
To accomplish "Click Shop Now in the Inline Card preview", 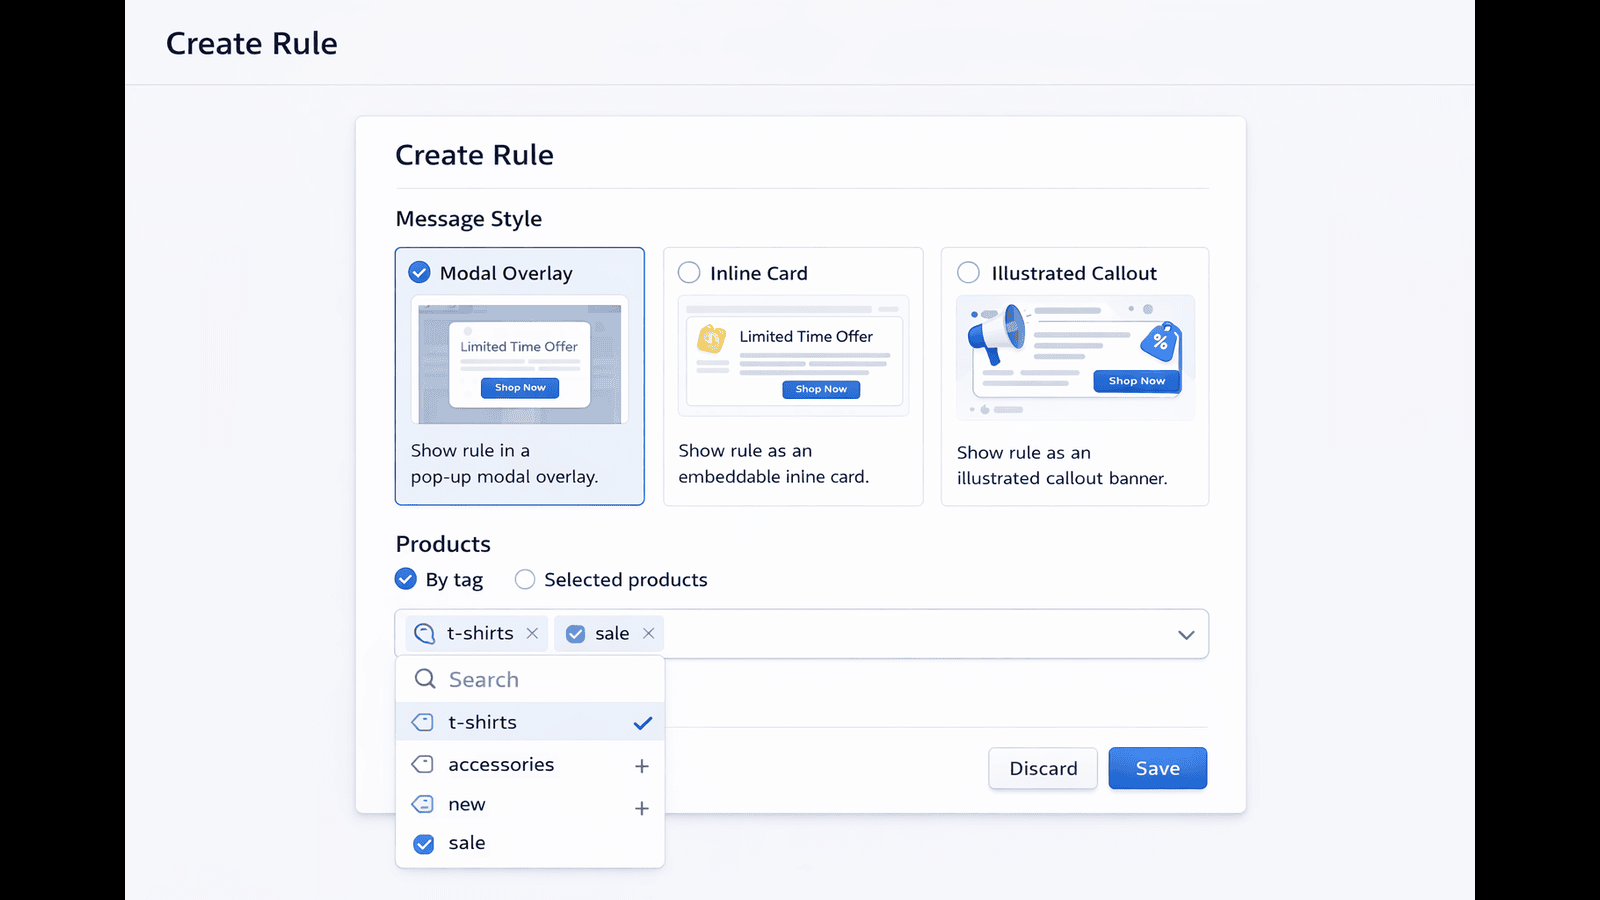I will (821, 389).
